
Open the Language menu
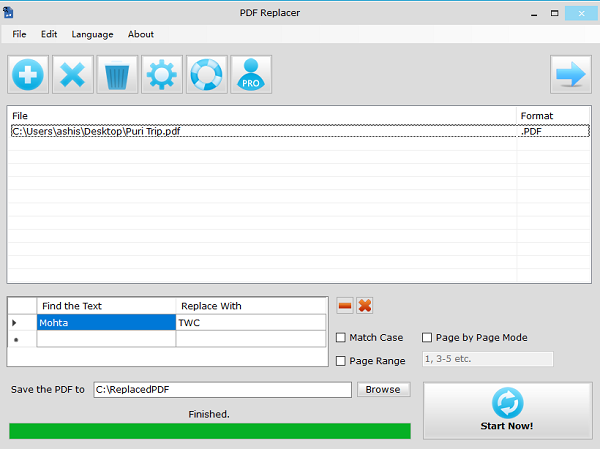click(x=92, y=34)
